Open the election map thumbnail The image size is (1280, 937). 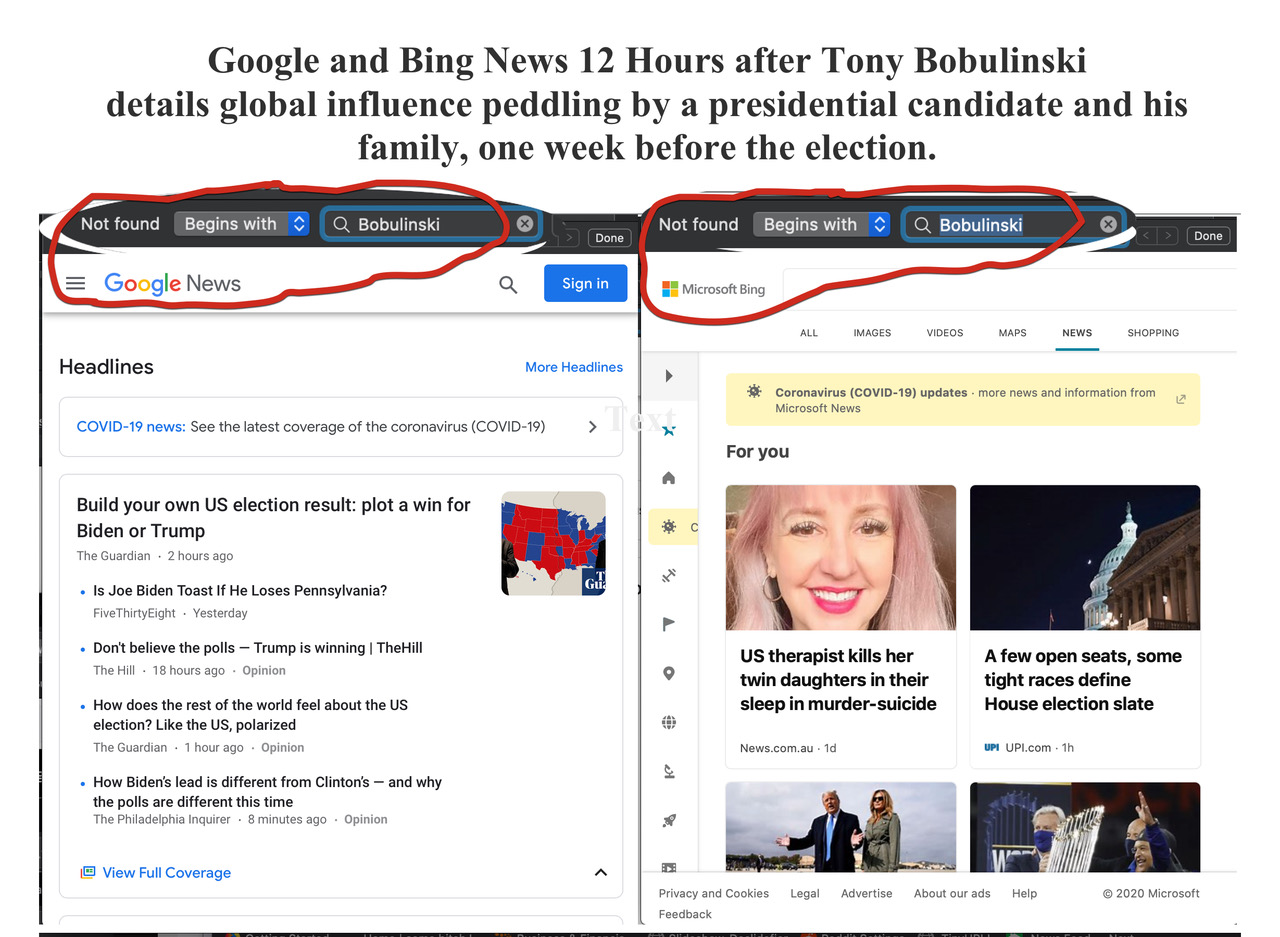553,543
